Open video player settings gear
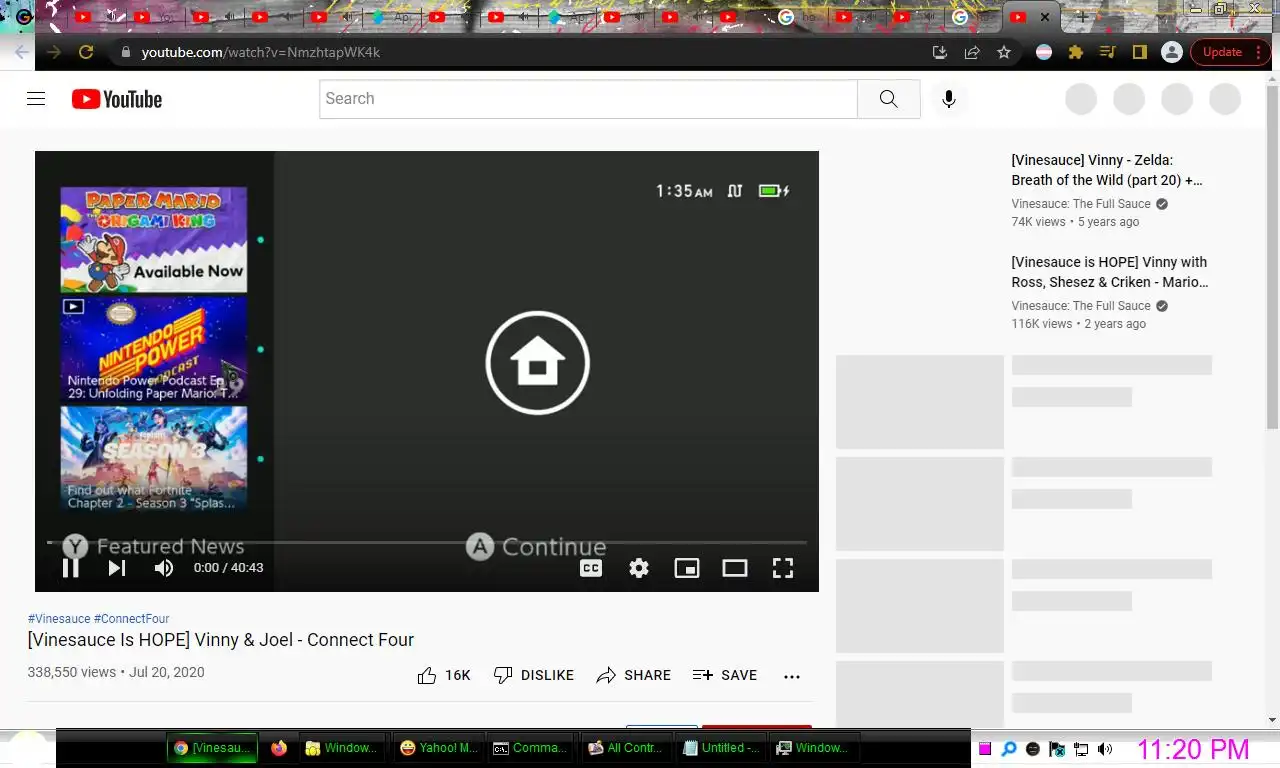Image resolution: width=1280 pixels, height=768 pixels. point(639,568)
